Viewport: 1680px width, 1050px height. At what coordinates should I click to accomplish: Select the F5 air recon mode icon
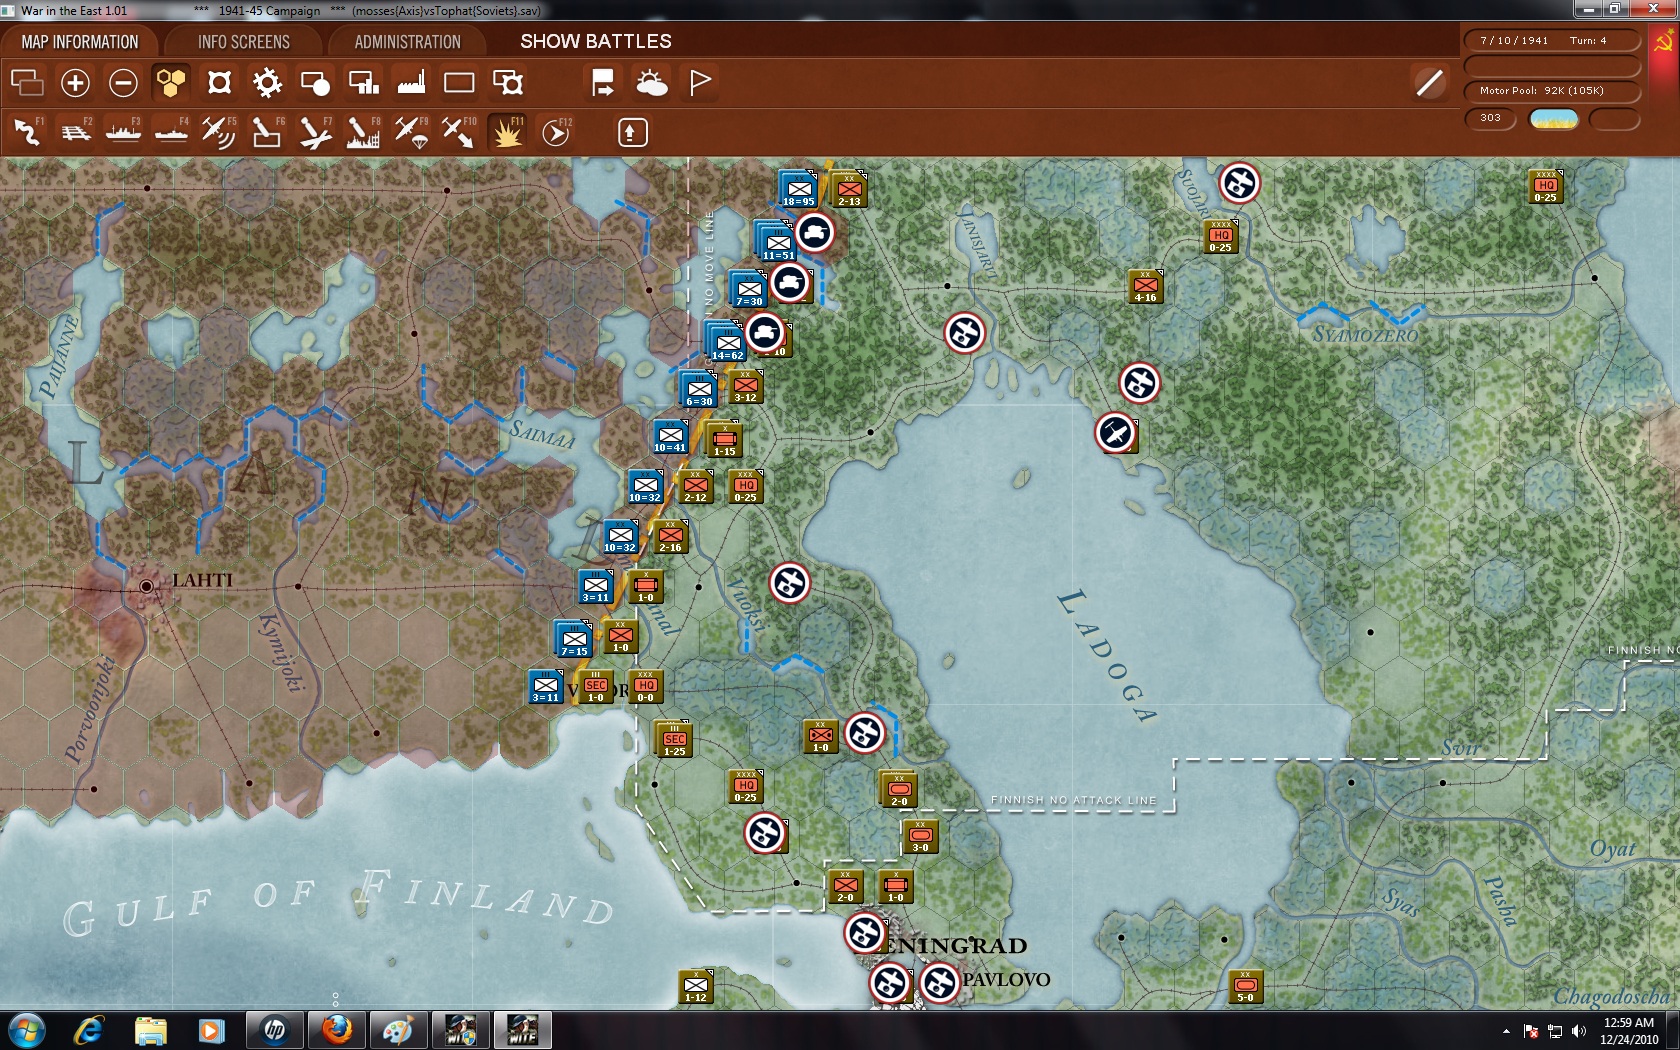coord(219,132)
